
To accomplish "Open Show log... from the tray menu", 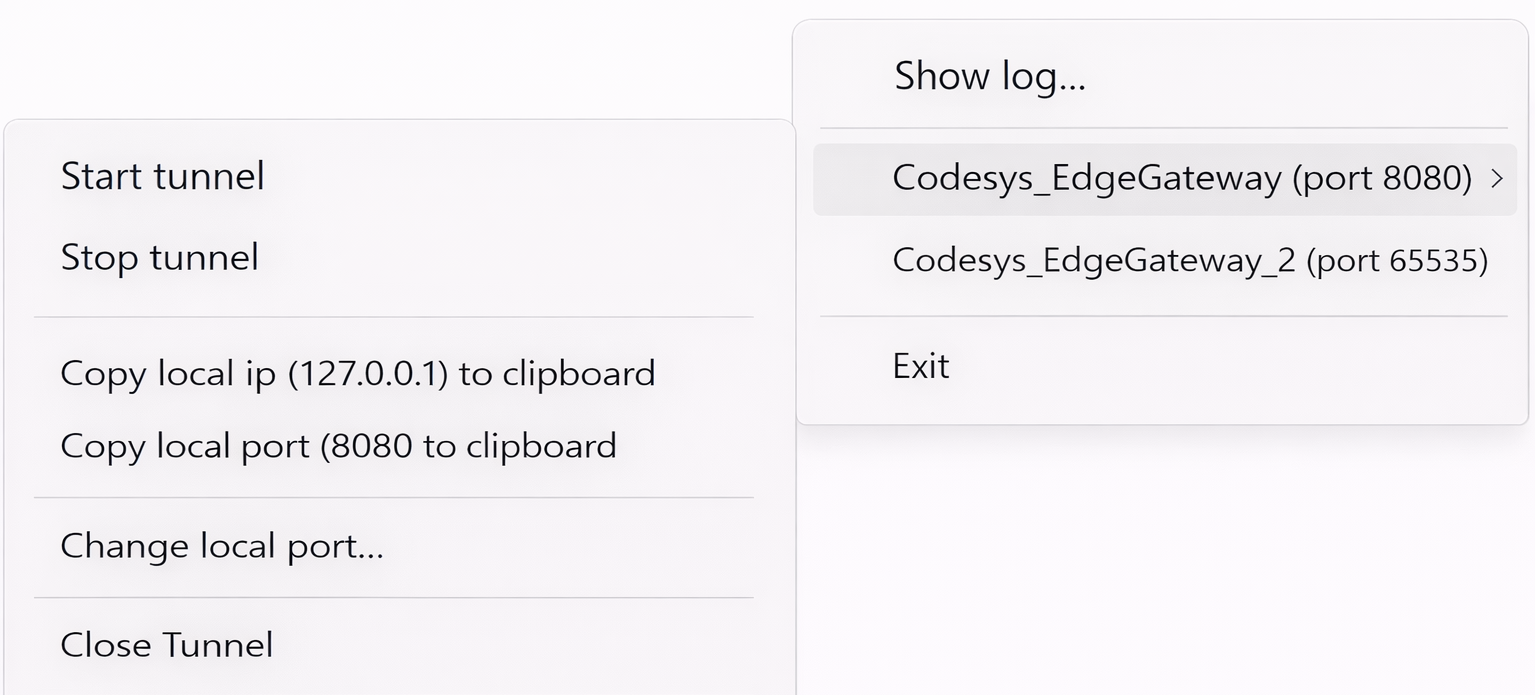I will (x=989, y=76).
